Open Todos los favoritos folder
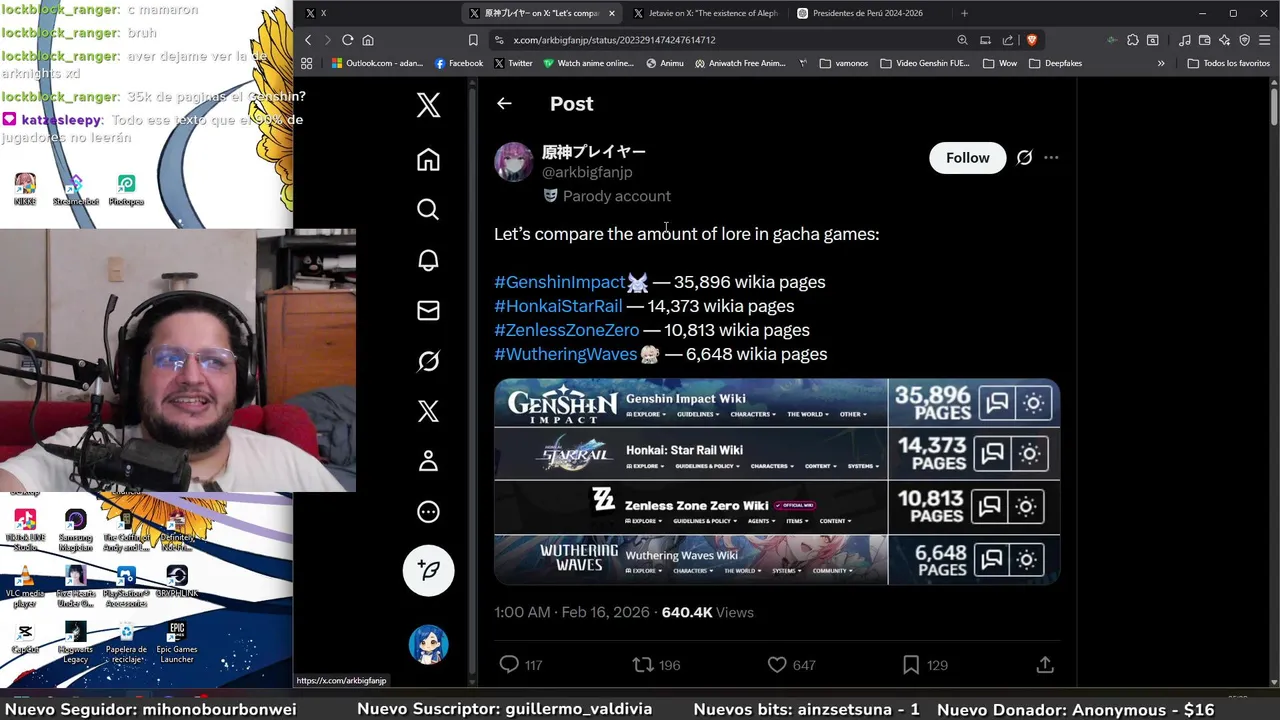 point(1228,63)
